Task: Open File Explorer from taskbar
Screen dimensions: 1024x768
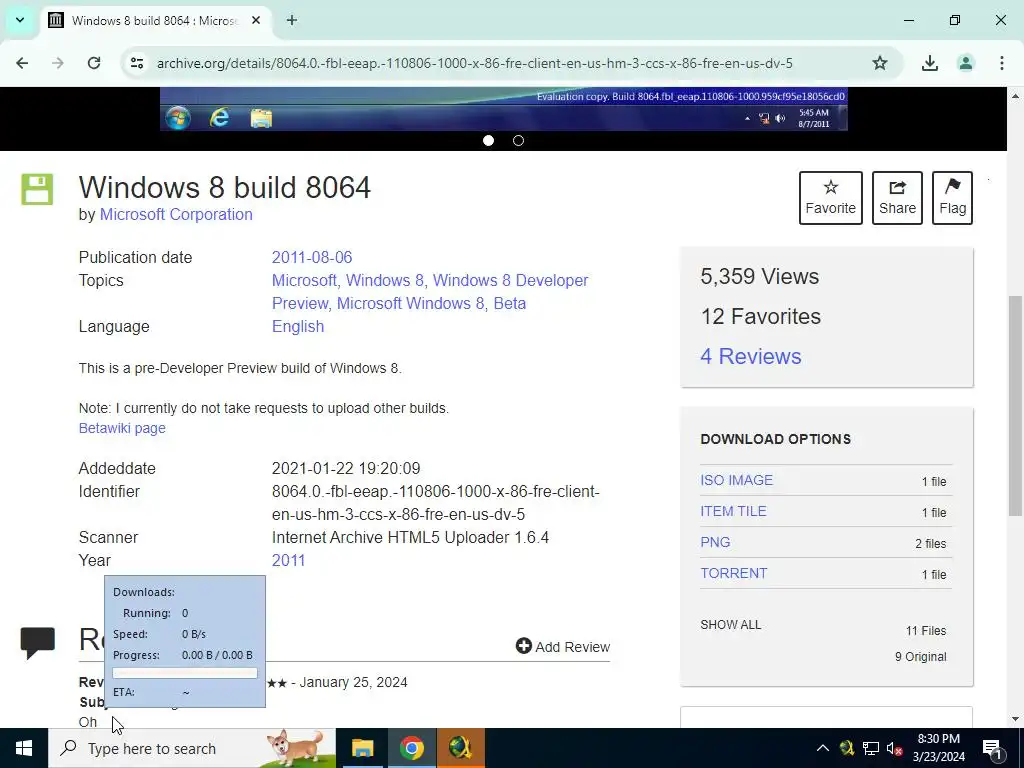Action: coord(362,748)
